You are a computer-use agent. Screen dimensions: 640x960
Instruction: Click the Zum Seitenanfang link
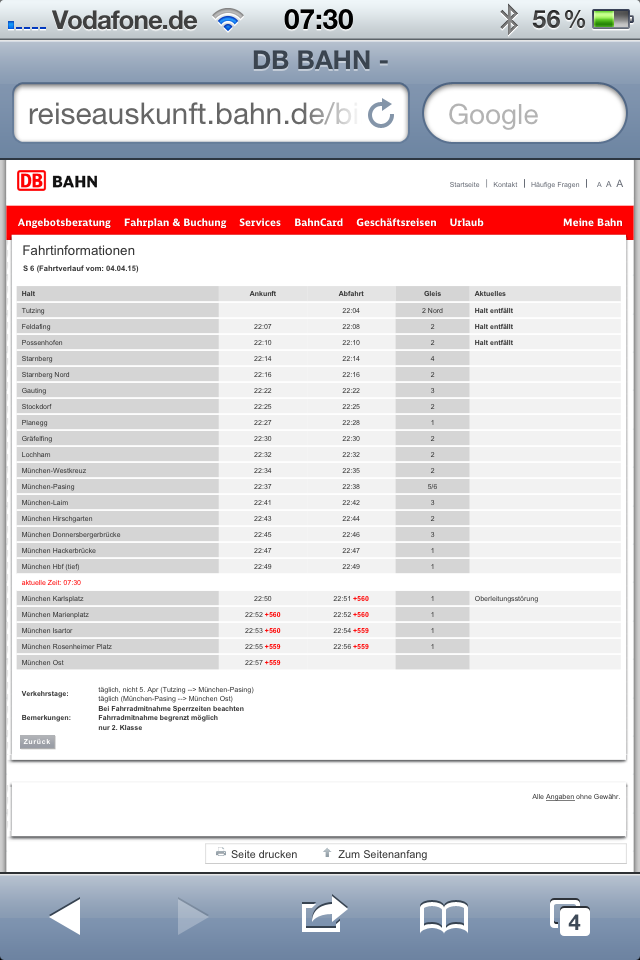383,854
